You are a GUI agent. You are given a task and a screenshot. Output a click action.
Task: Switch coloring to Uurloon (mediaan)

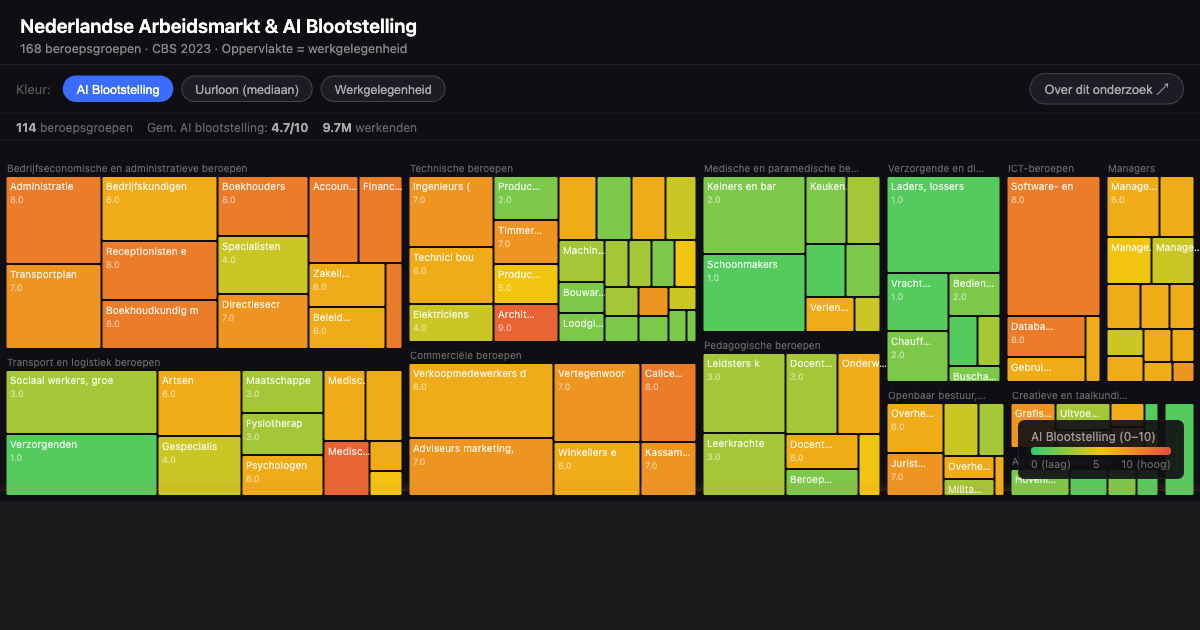pos(246,90)
